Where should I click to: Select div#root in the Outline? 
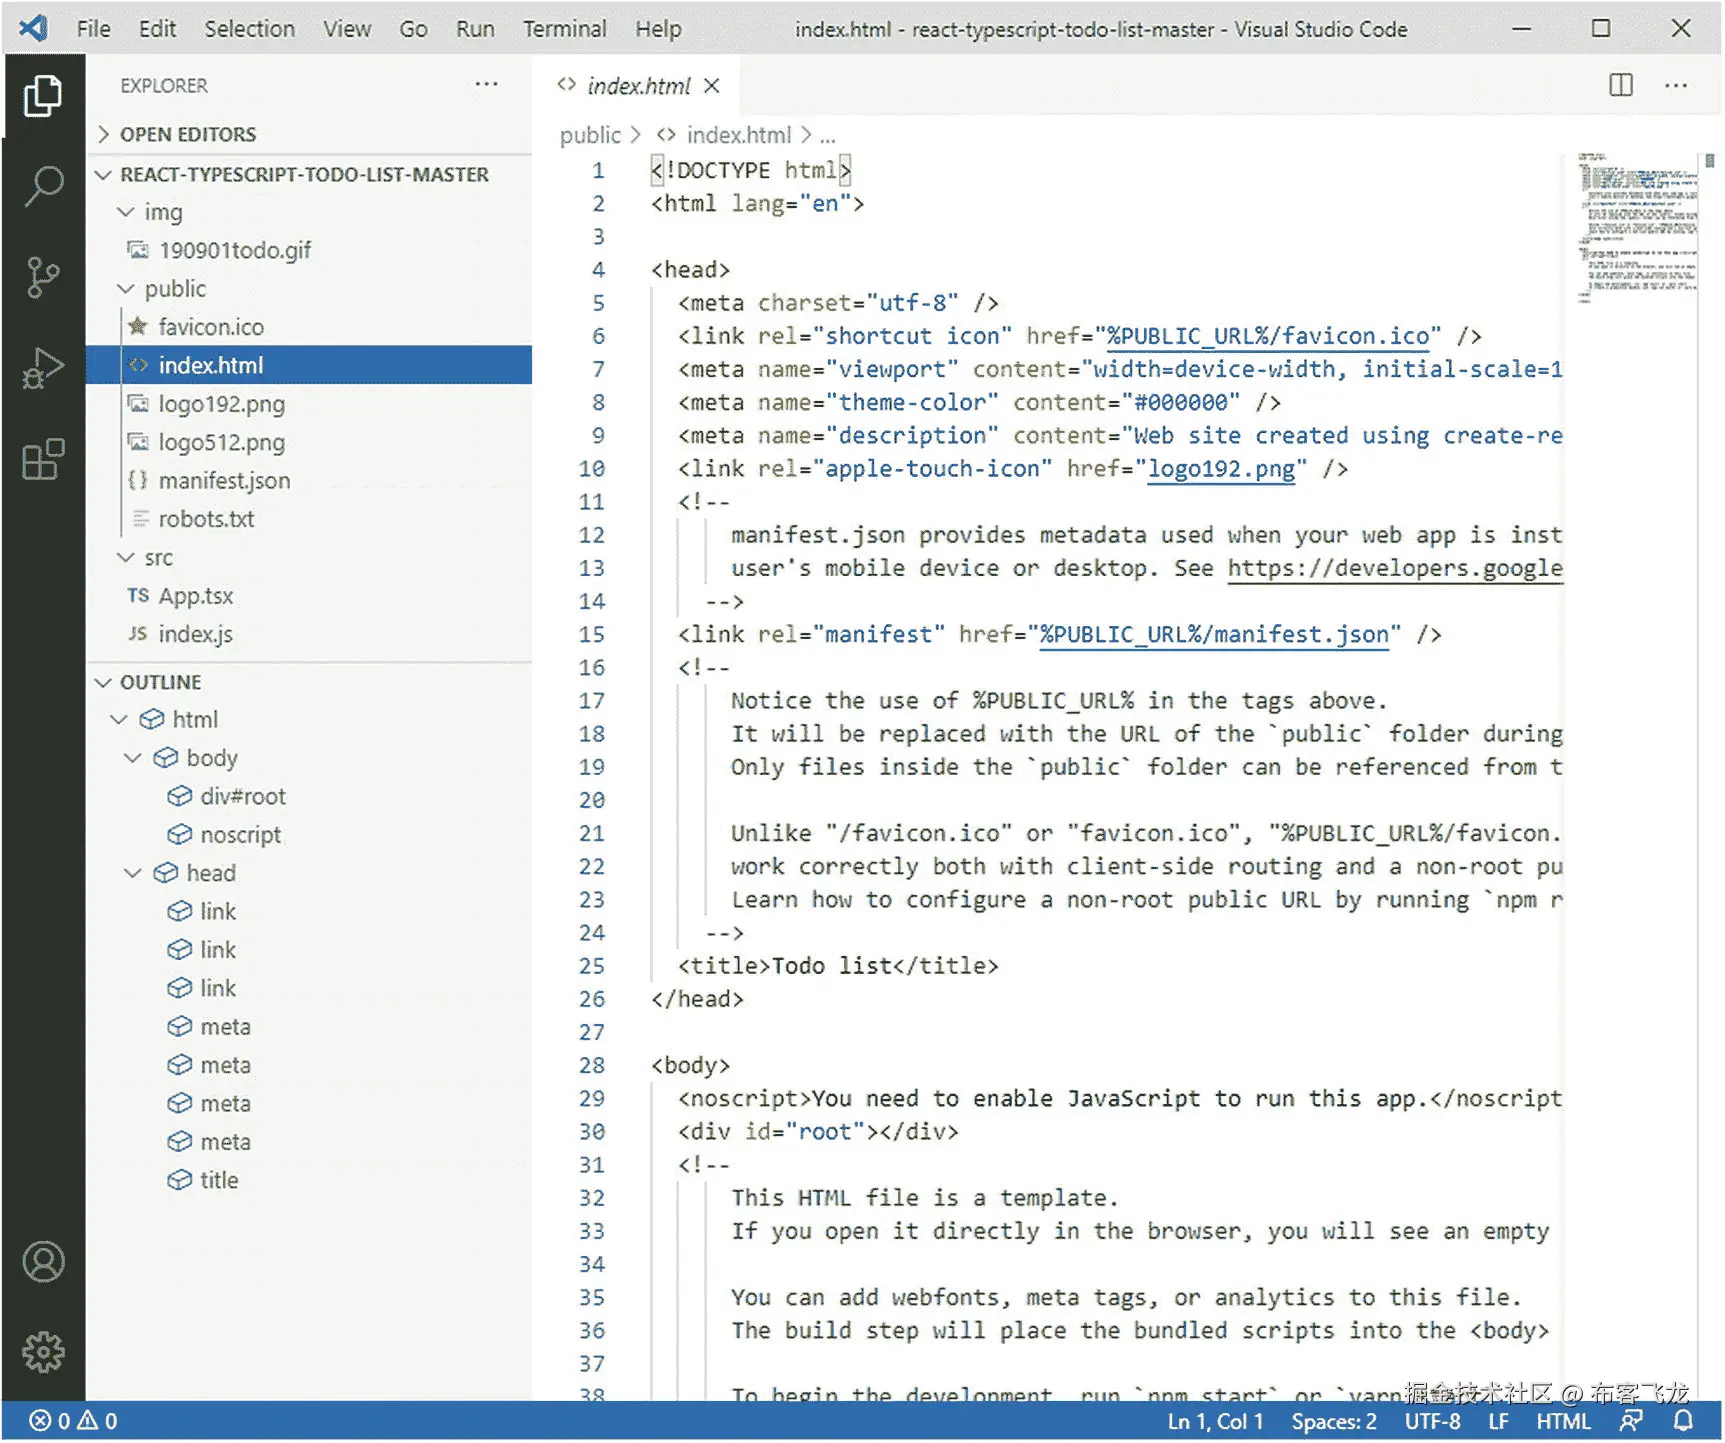pos(308,796)
